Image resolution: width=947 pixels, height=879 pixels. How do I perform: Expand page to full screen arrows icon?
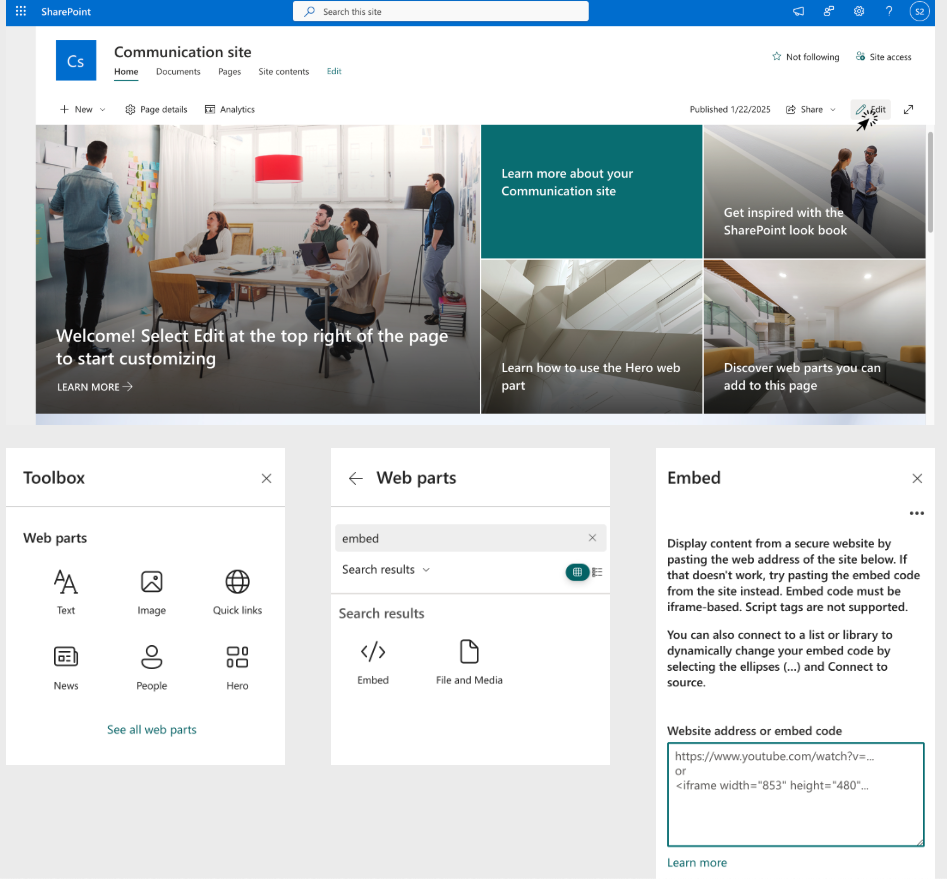pyautogui.click(x=908, y=109)
